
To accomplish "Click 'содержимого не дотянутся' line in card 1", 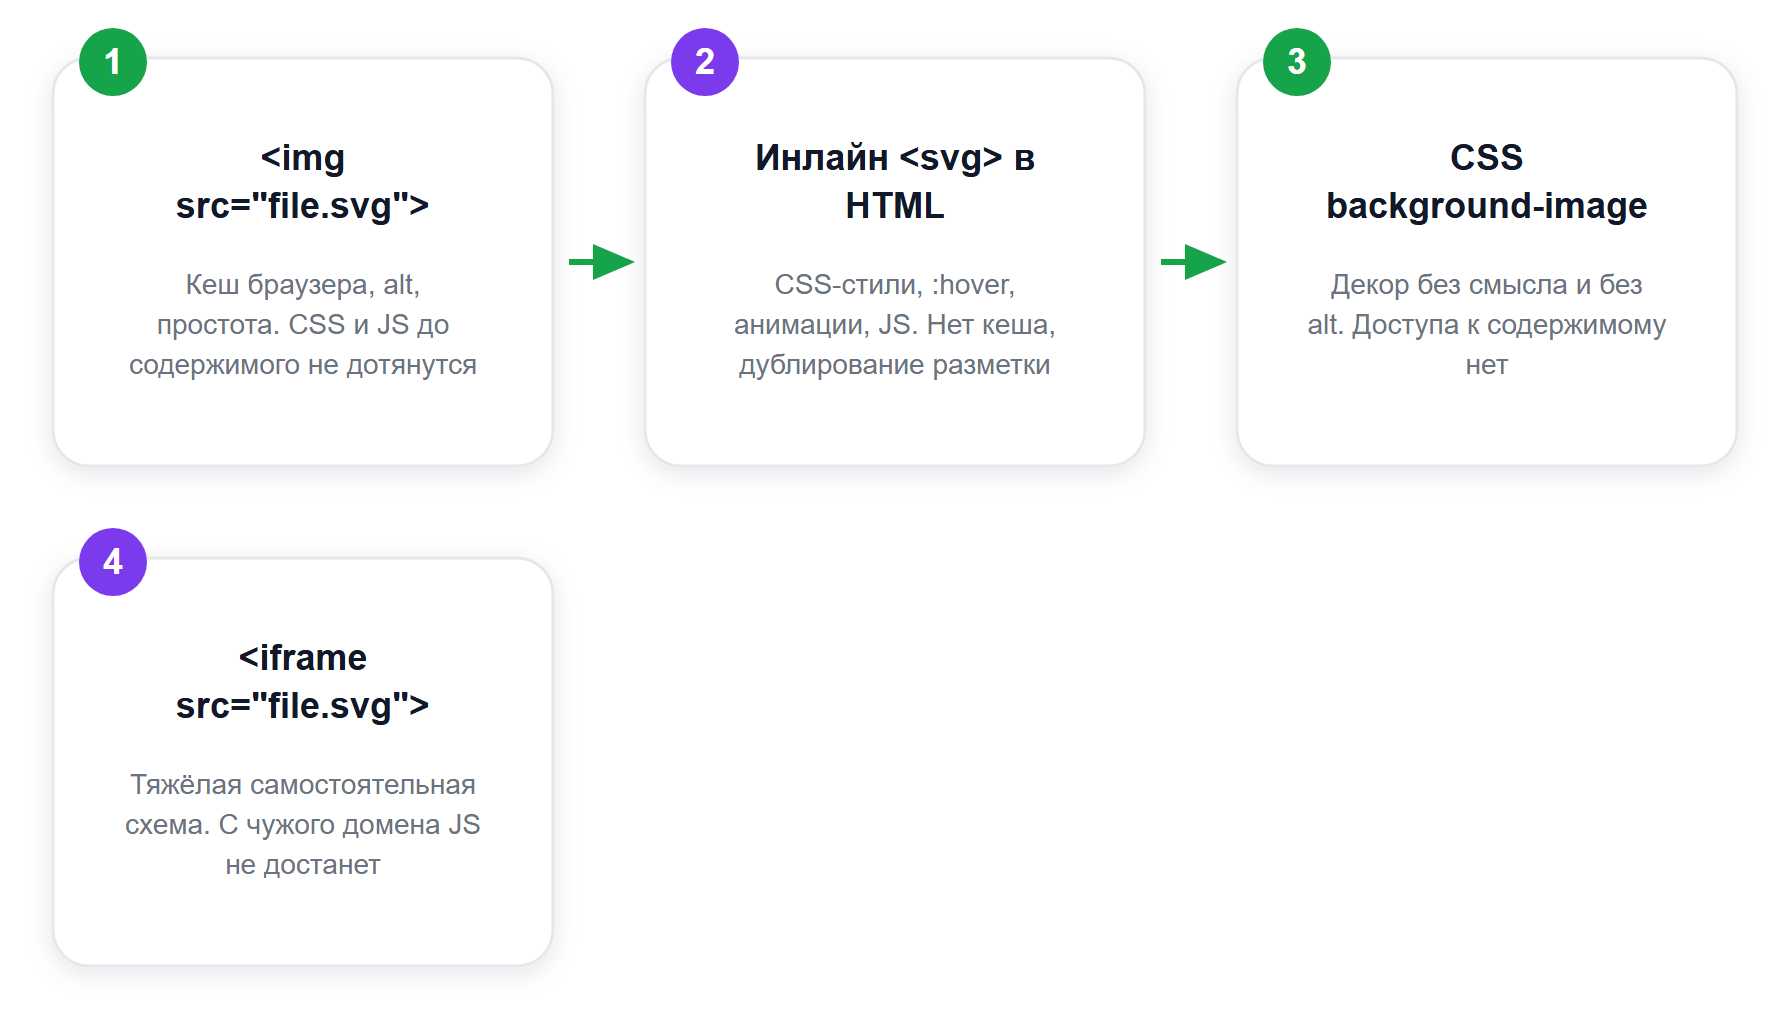I will point(303,365).
